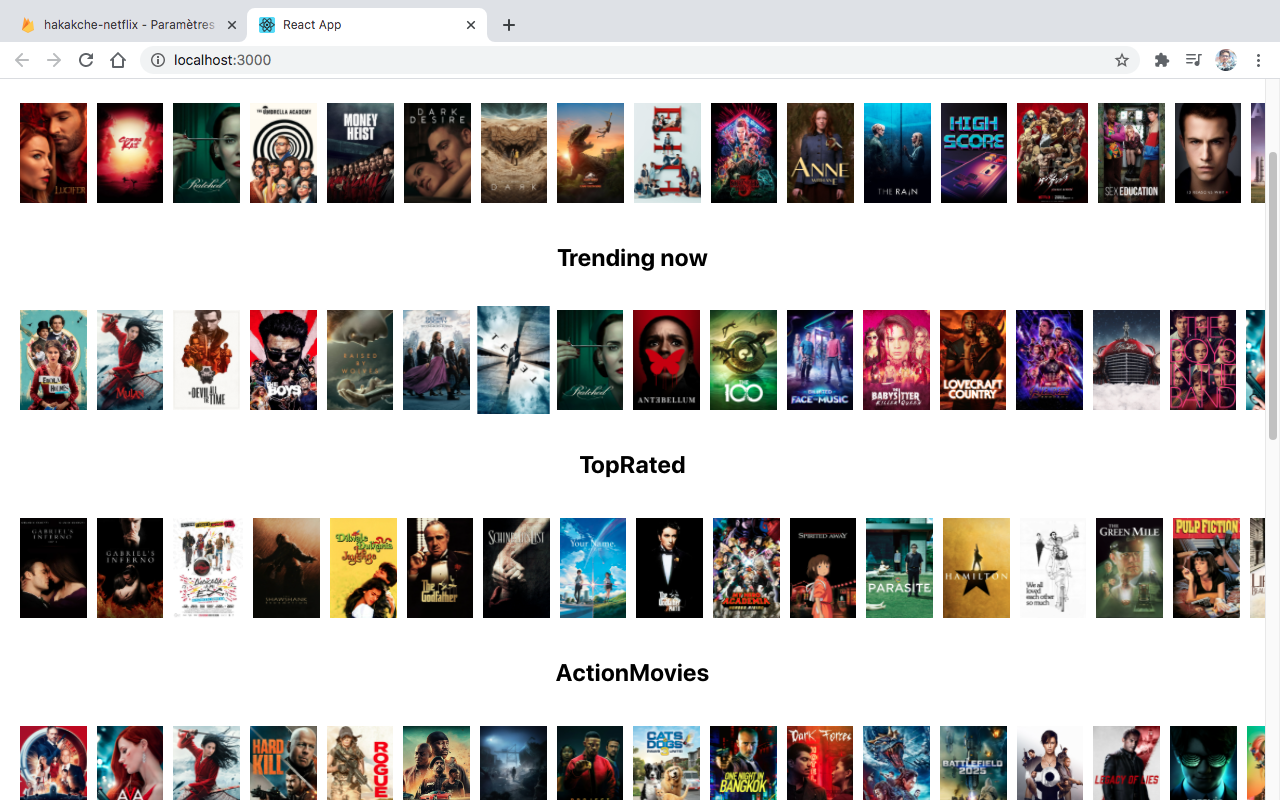Viewport: 1280px width, 800px height.
Task: Choose the Money Heist poster
Action: point(360,153)
